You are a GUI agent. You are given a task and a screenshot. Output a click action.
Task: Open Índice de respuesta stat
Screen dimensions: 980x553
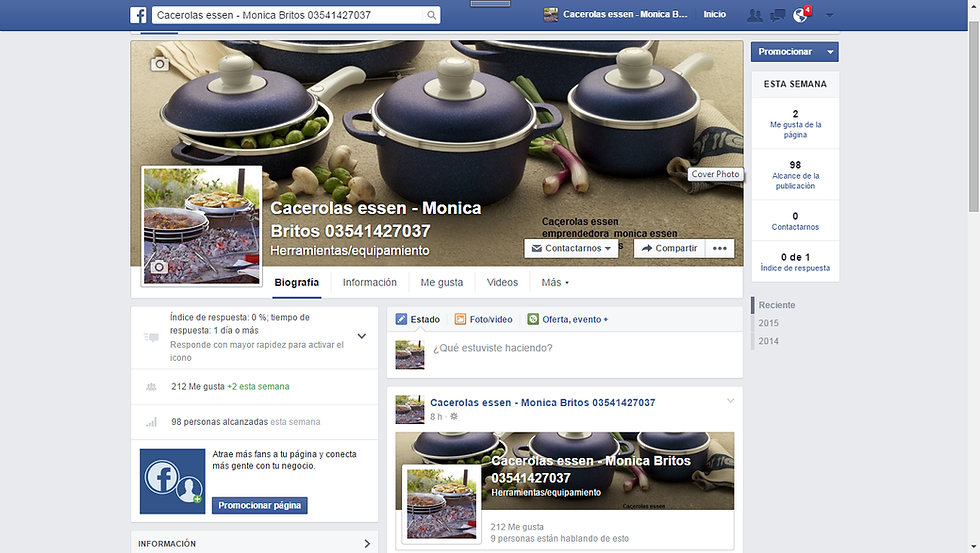(x=795, y=262)
